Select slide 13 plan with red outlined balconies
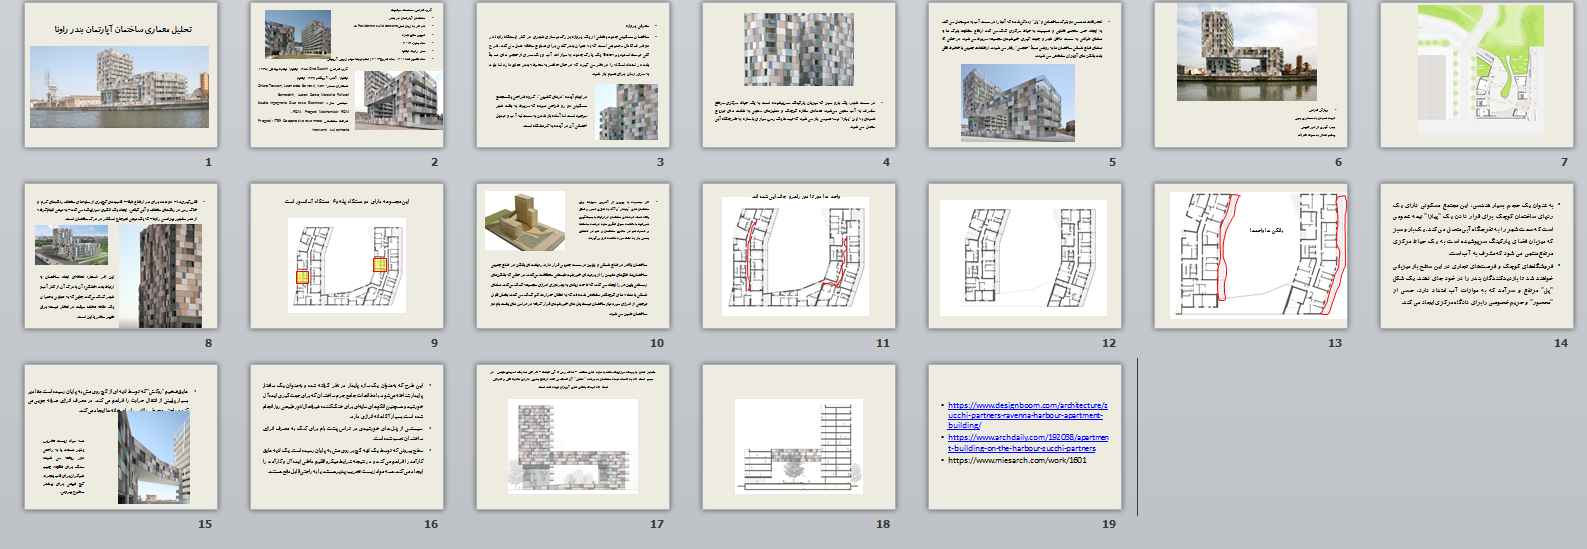The image size is (1587, 549). click(x=1251, y=256)
